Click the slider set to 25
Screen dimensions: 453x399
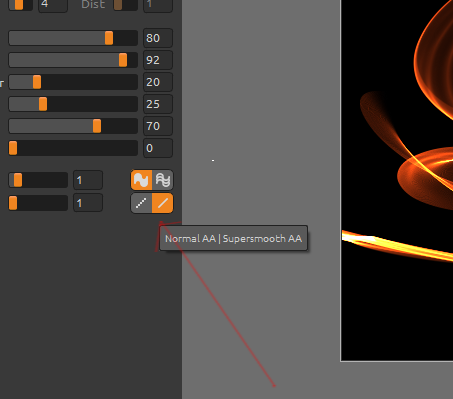(73, 104)
